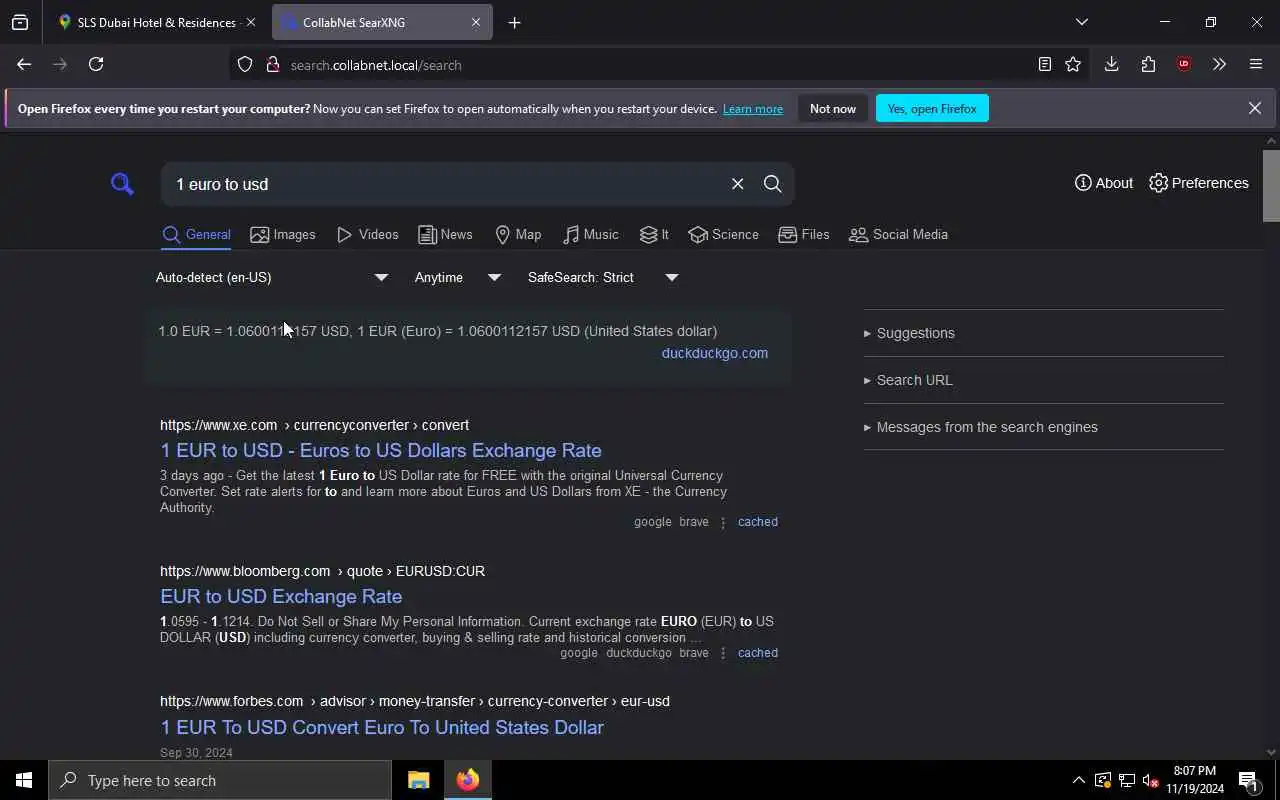1280x800 pixels.
Task: Open the SafeSearch Strict dropdown
Action: [603, 277]
